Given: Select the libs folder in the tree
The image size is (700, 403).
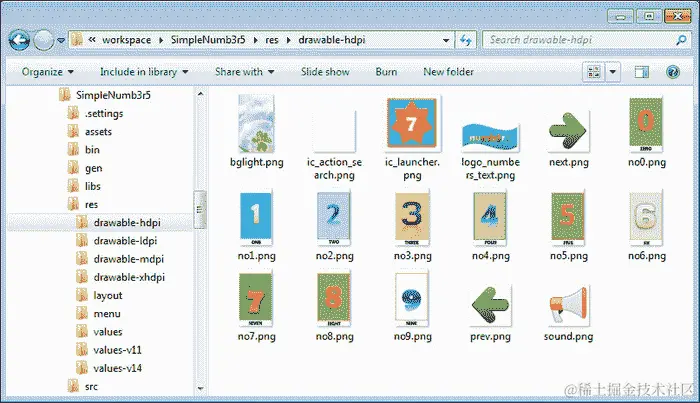Looking at the screenshot, I should 84,186.
